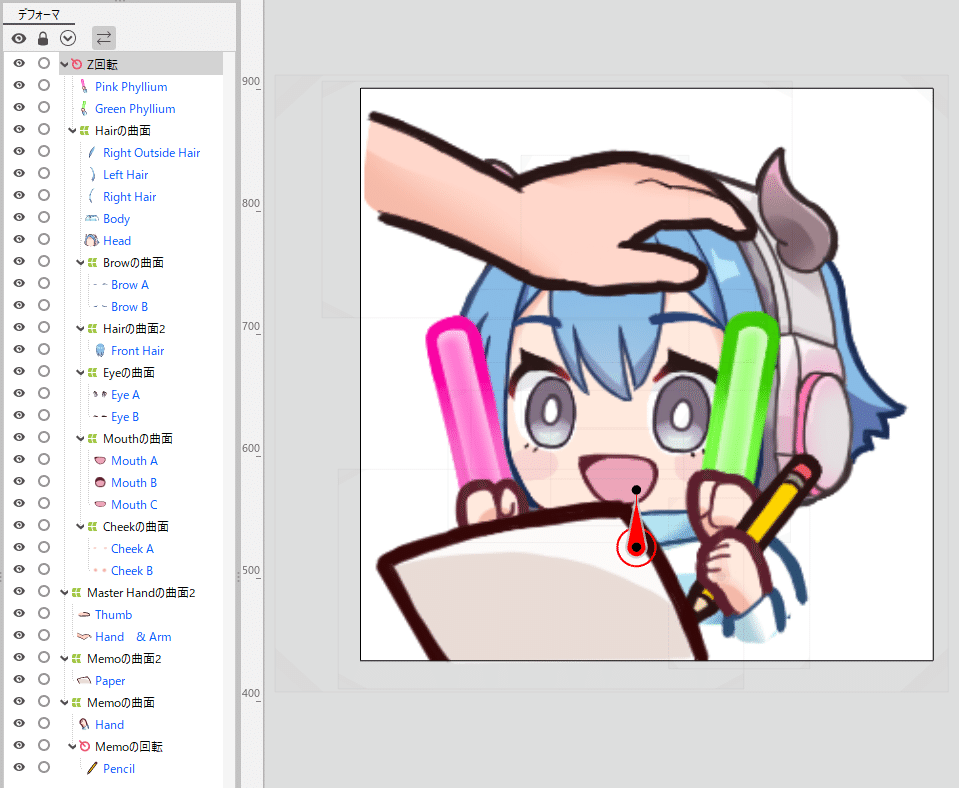The image size is (959, 788).
Task: Toggle the lock circle for Pencil
Action: 43,767
